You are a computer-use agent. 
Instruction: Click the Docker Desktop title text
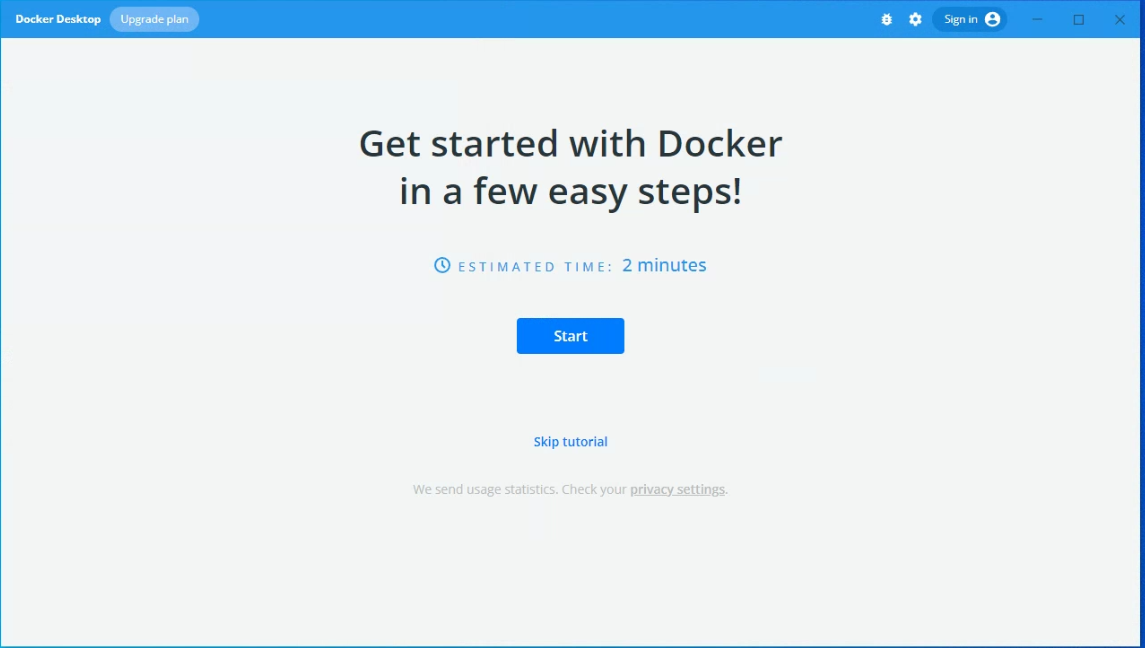tap(58, 20)
